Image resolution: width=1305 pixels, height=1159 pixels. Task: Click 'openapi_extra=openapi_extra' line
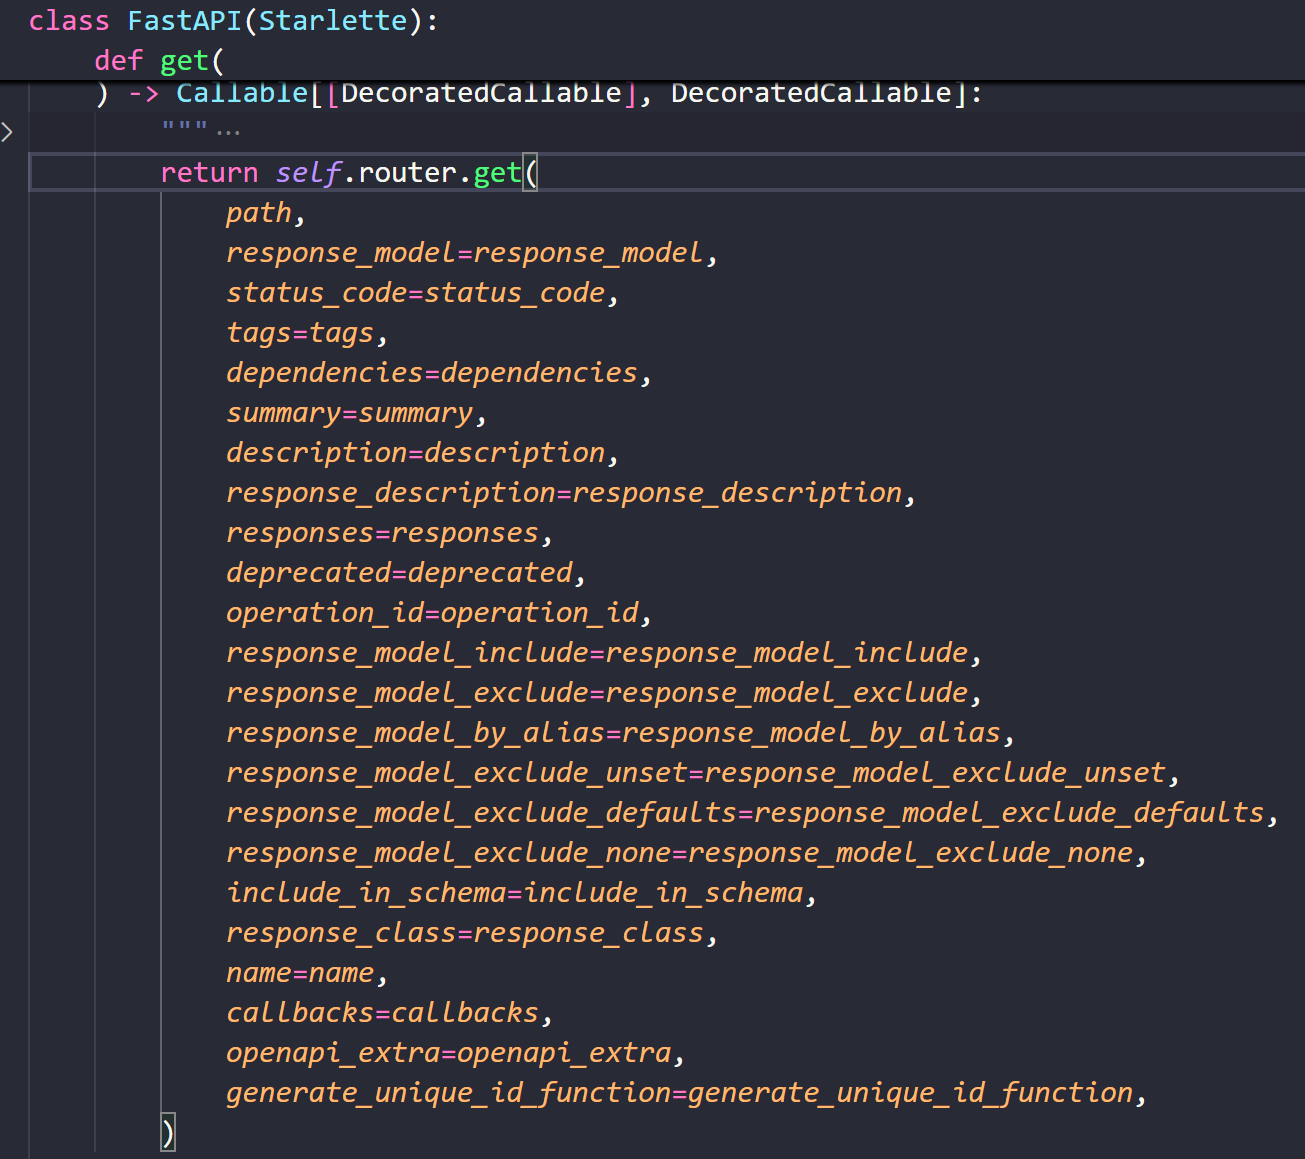[455, 1053]
